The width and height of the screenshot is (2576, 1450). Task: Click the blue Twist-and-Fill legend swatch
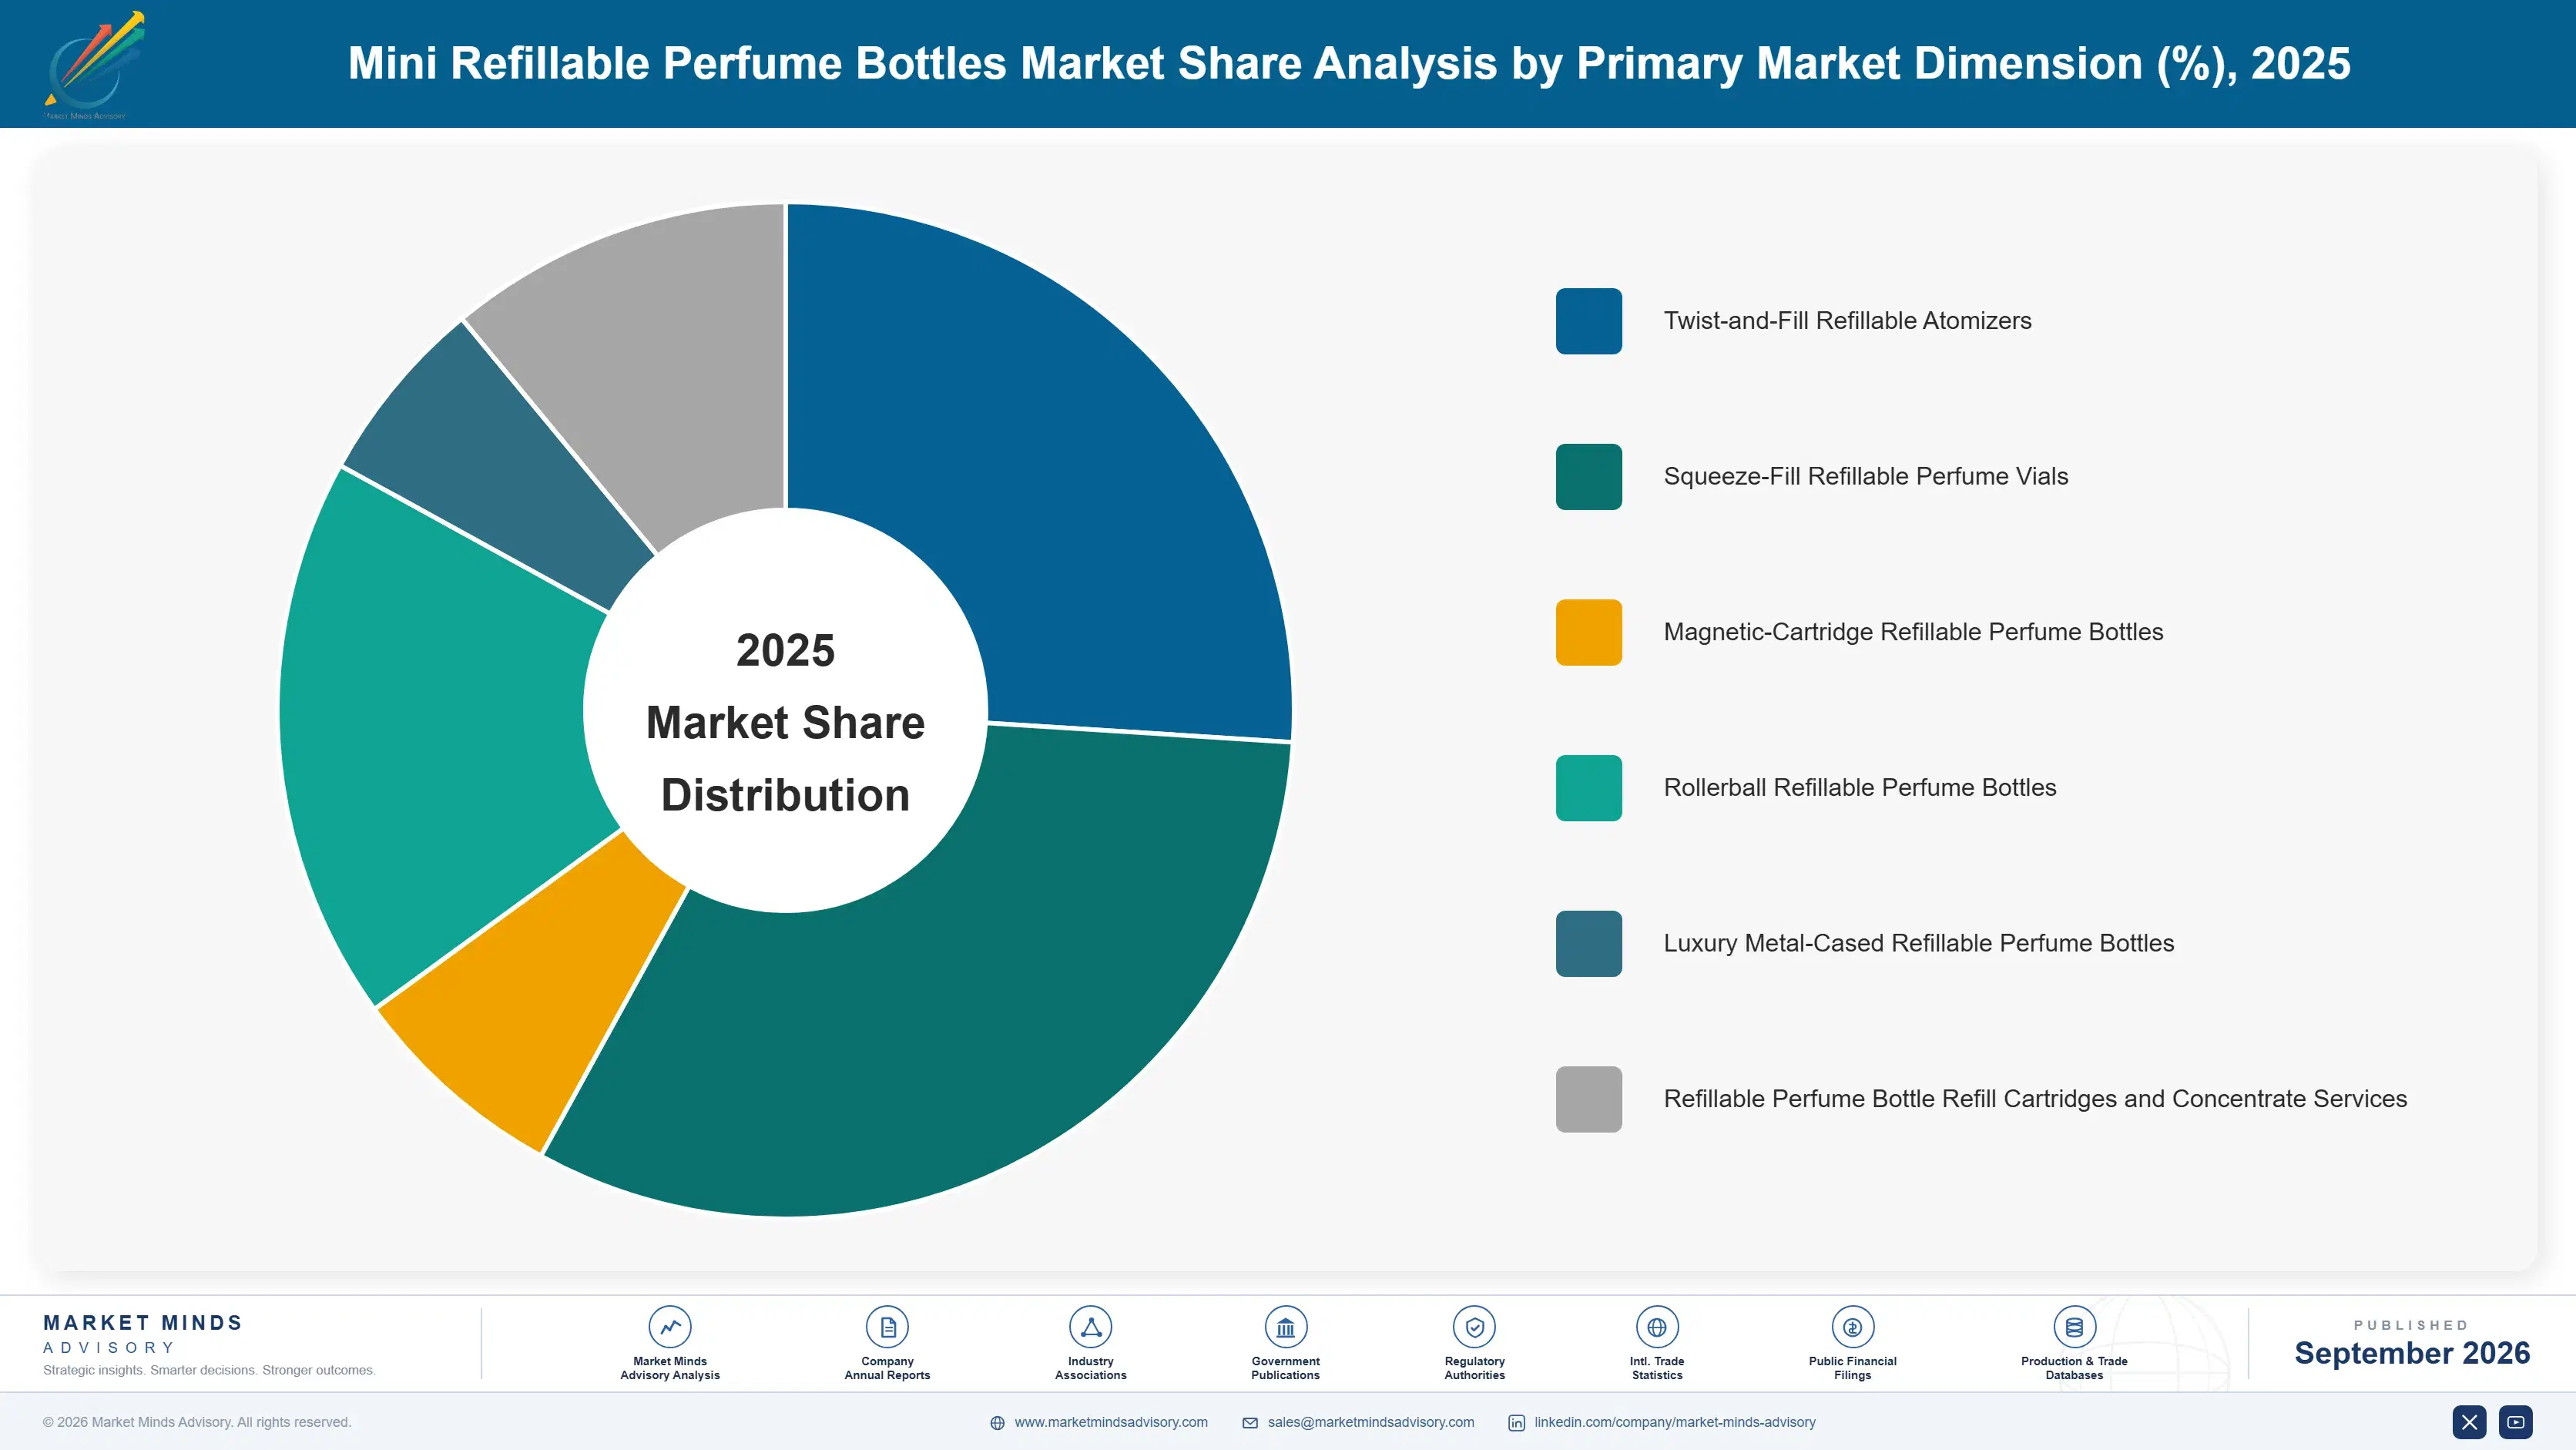tap(1588, 321)
